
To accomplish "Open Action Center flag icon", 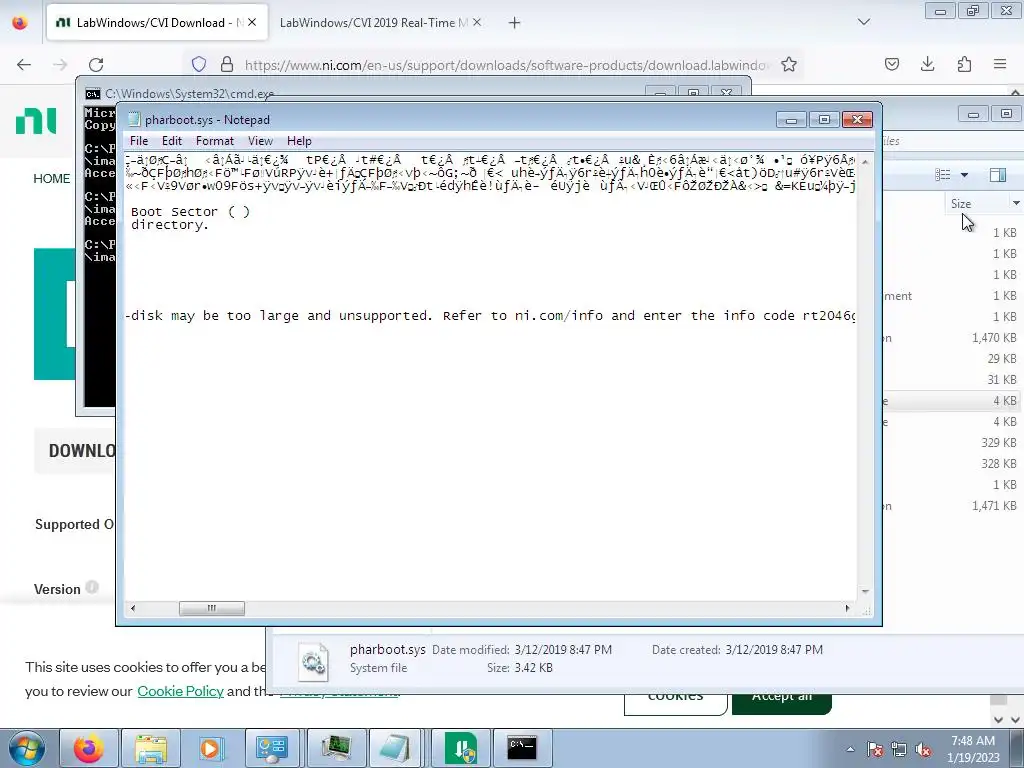I will (875, 749).
